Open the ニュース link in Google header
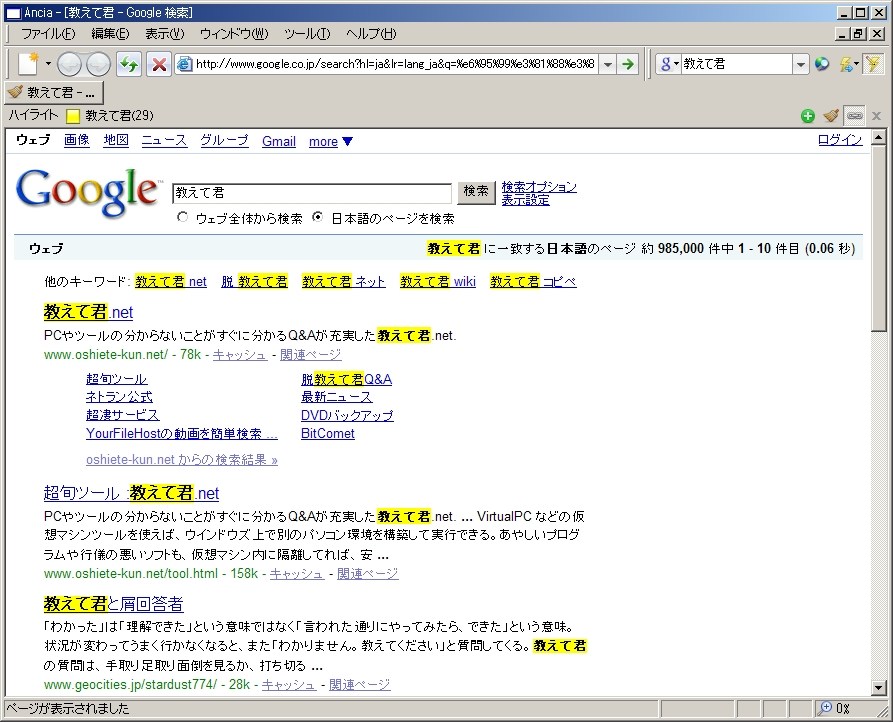Viewport: 893px width, 722px height. tap(164, 141)
